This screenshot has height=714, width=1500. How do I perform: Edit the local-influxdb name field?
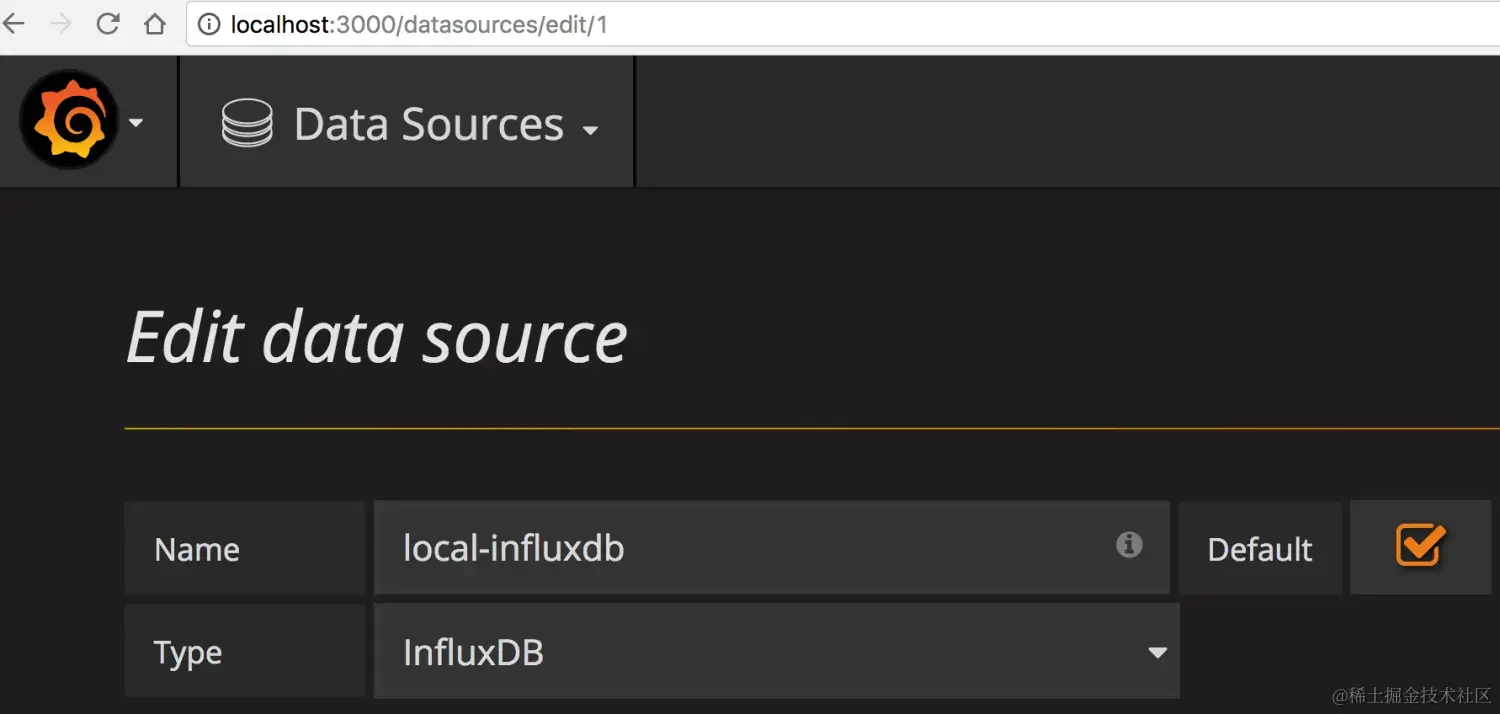point(771,547)
